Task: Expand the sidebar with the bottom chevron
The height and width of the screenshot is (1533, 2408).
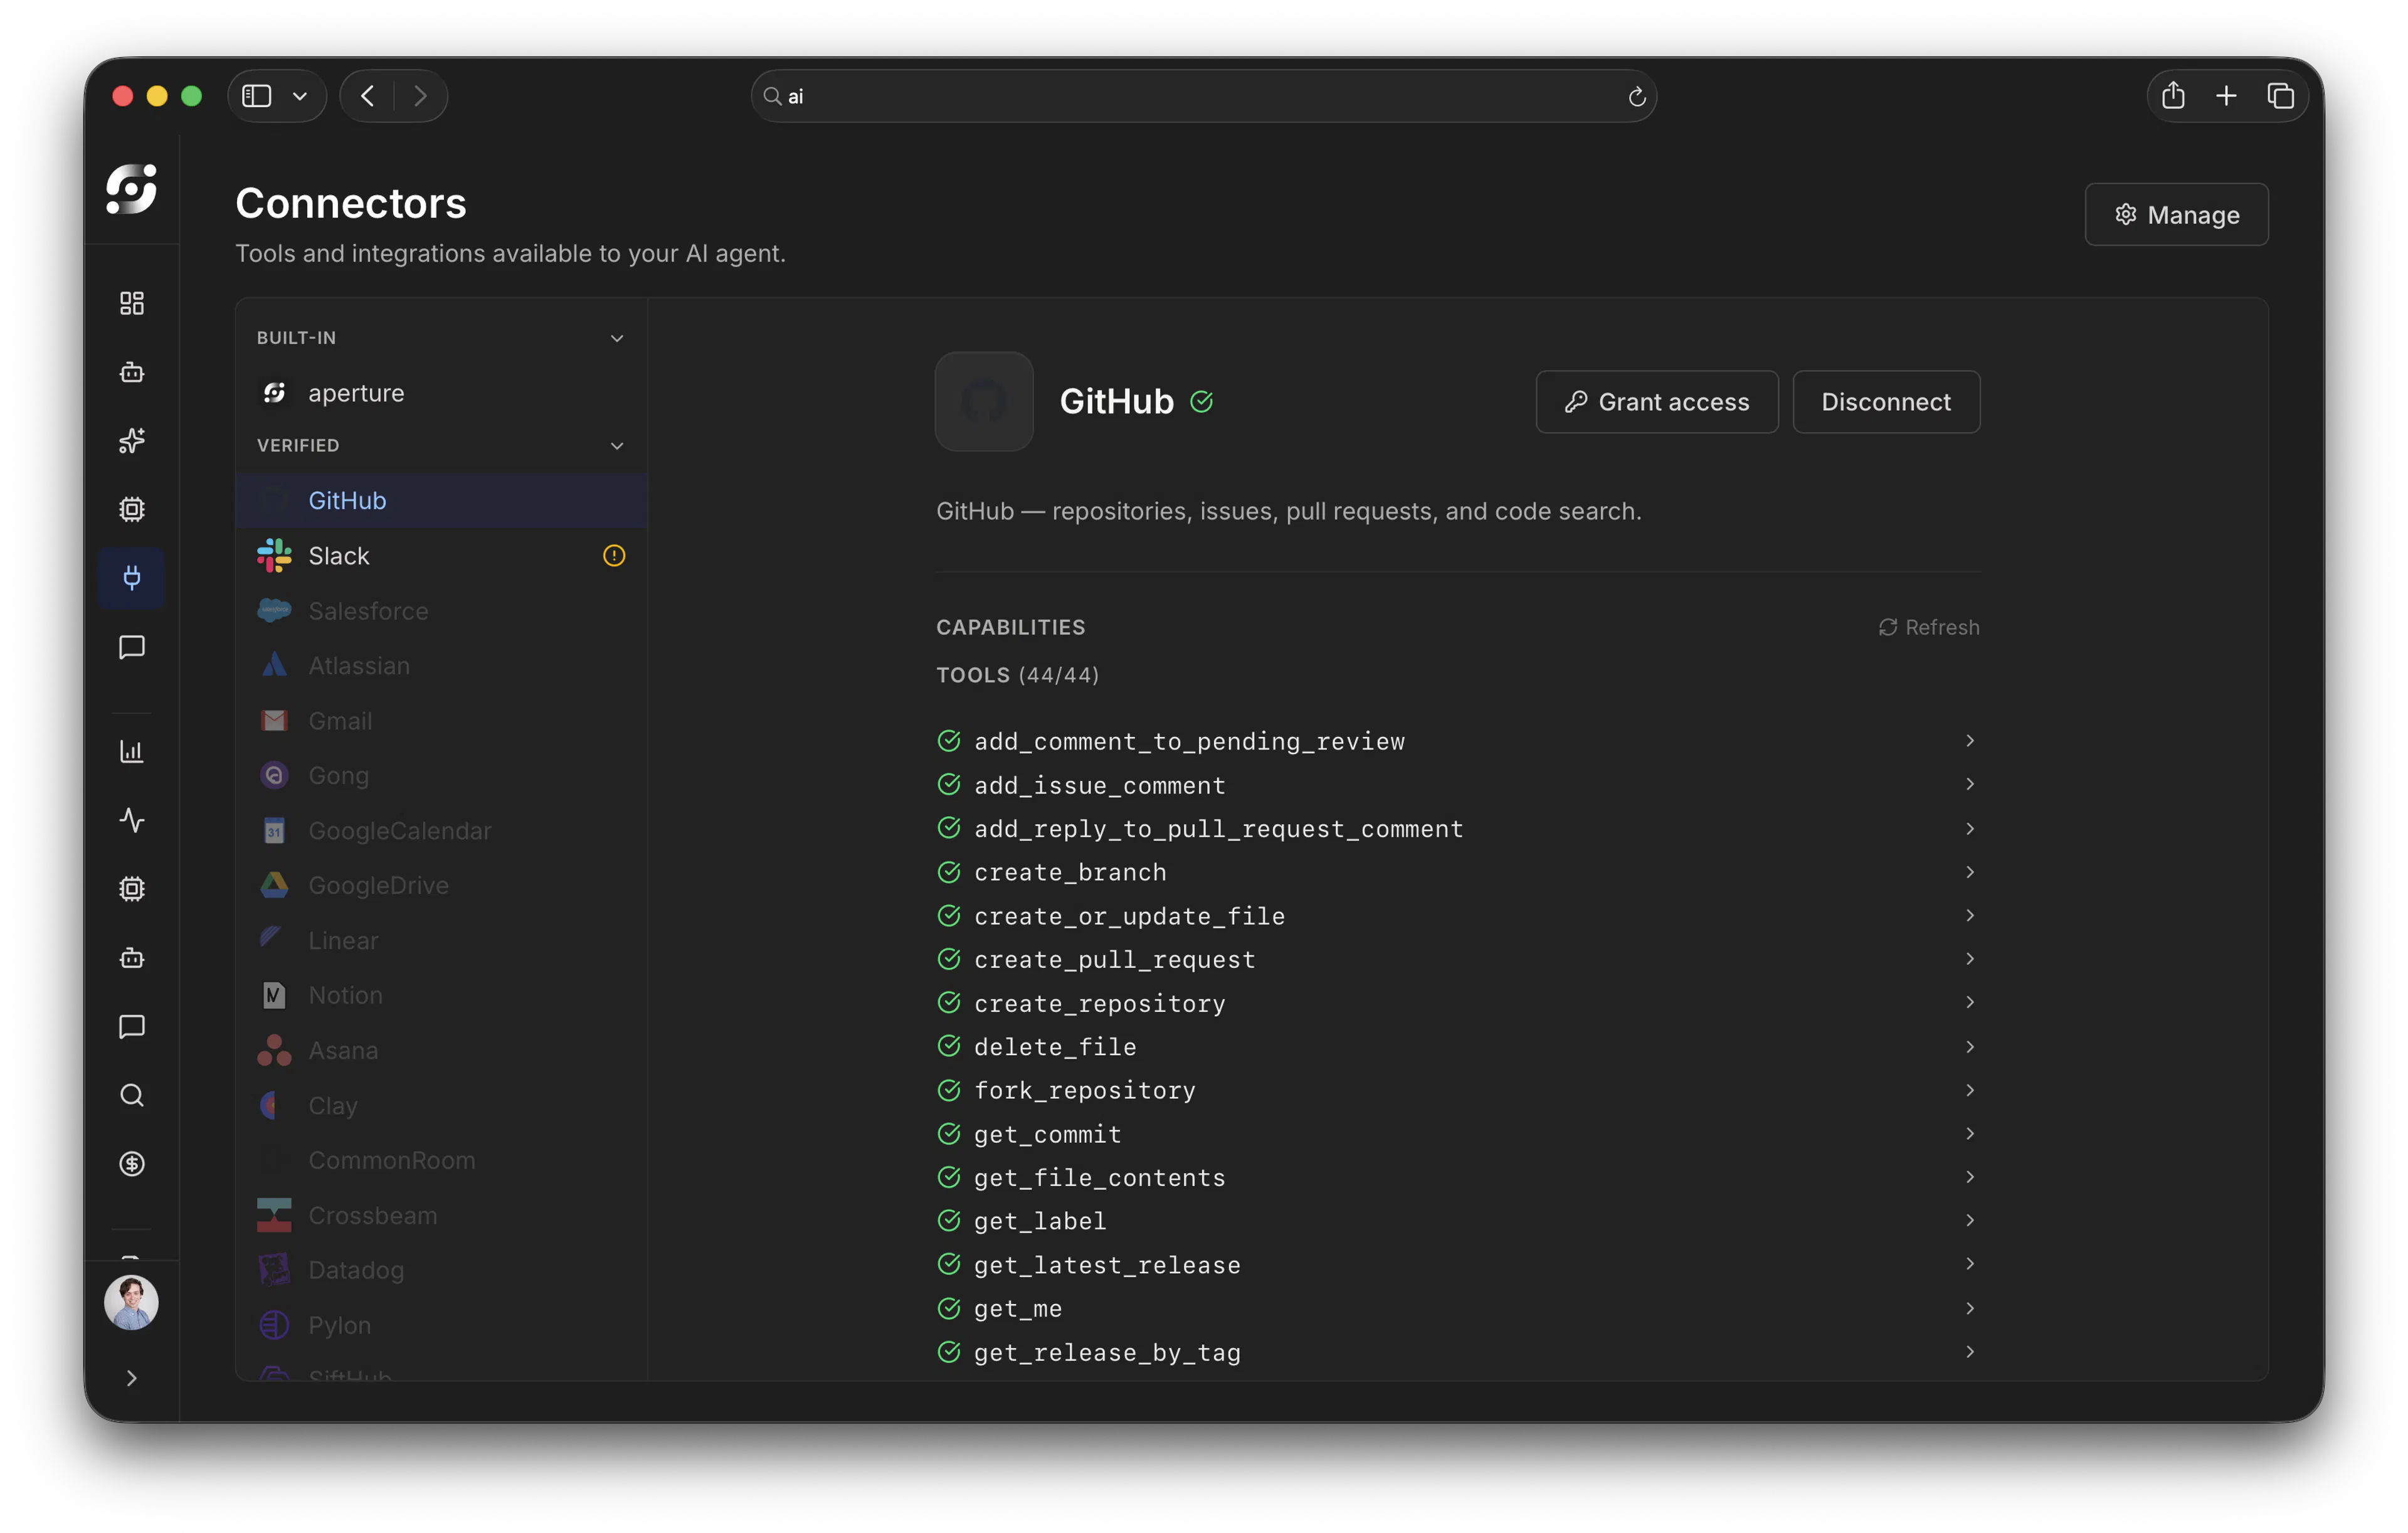Action: tap(132, 1378)
